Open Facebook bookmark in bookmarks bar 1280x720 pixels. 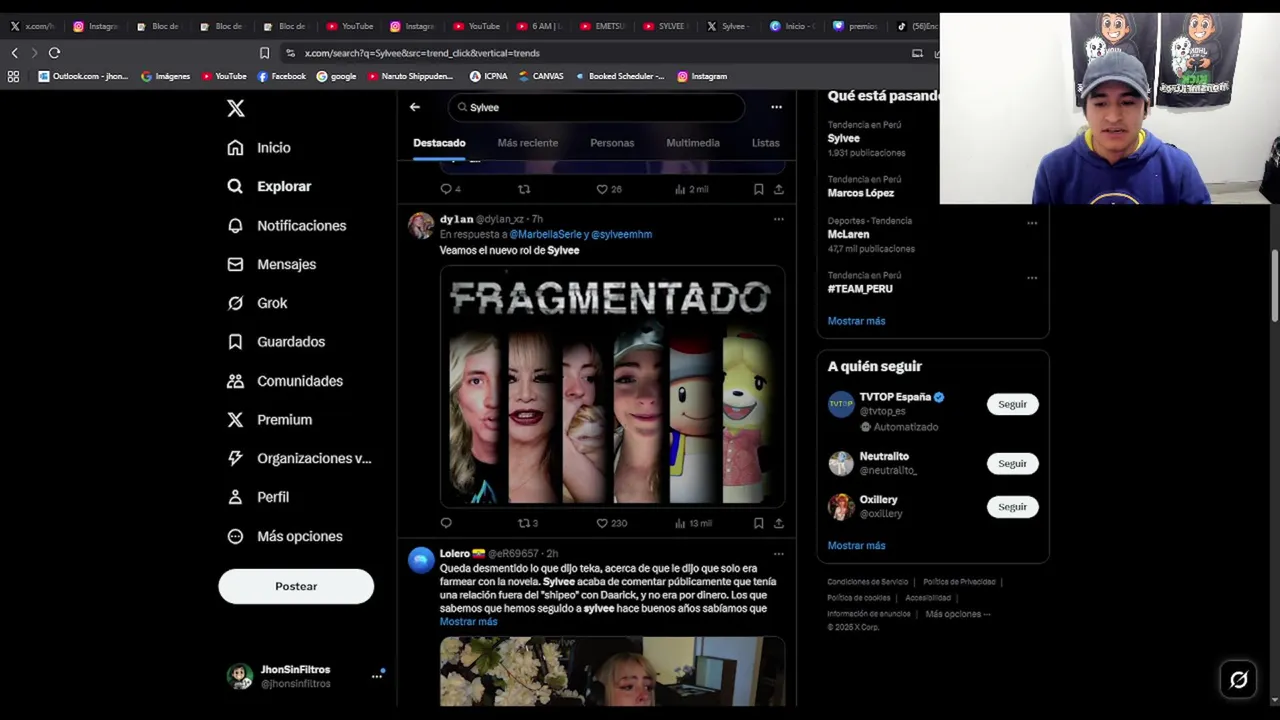pos(282,76)
